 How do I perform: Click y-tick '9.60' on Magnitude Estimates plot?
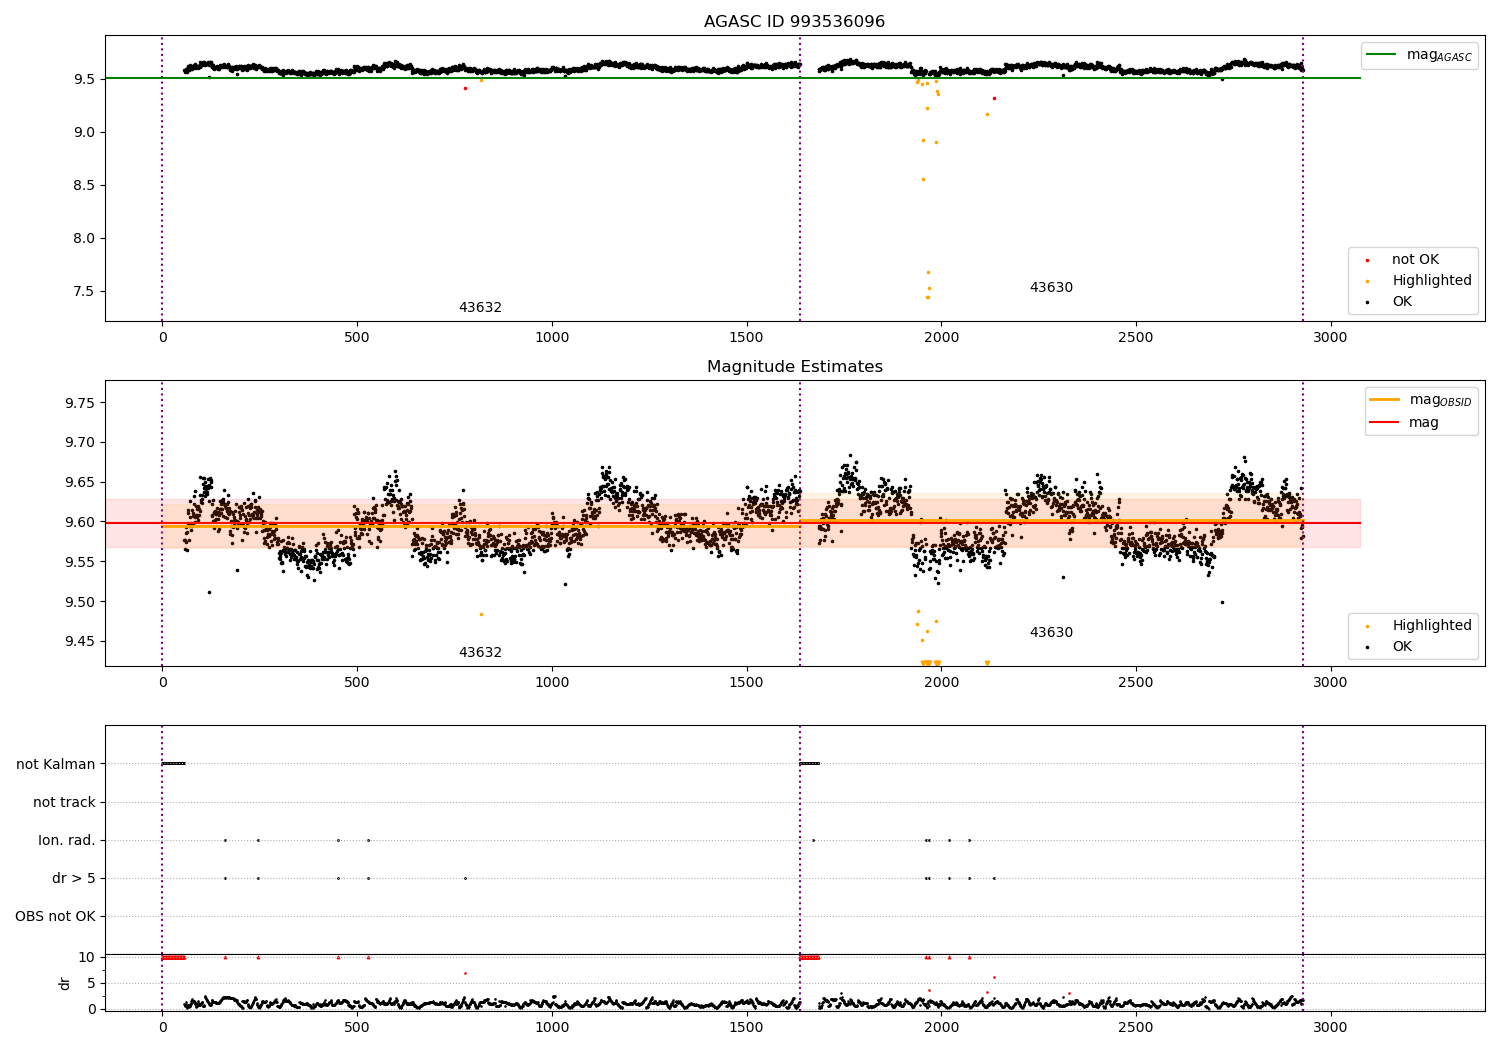pyautogui.click(x=80, y=522)
